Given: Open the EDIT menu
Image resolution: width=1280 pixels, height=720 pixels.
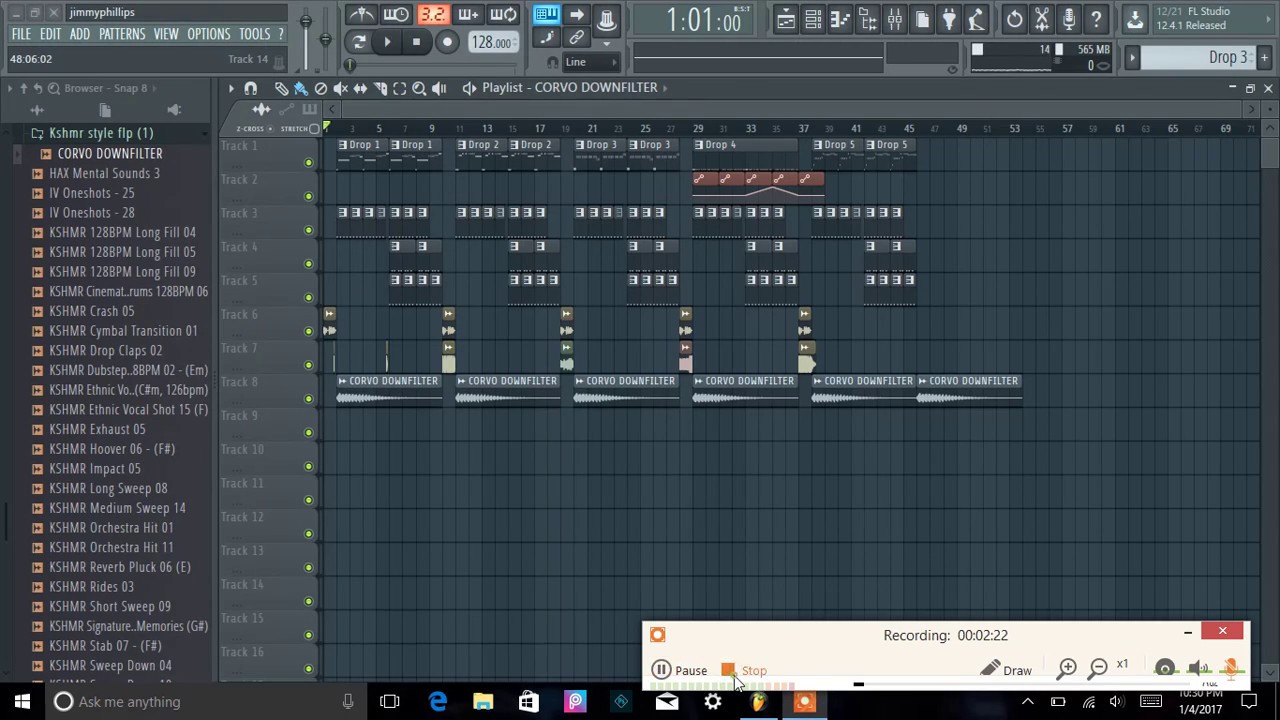Looking at the screenshot, I should (51, 34).
